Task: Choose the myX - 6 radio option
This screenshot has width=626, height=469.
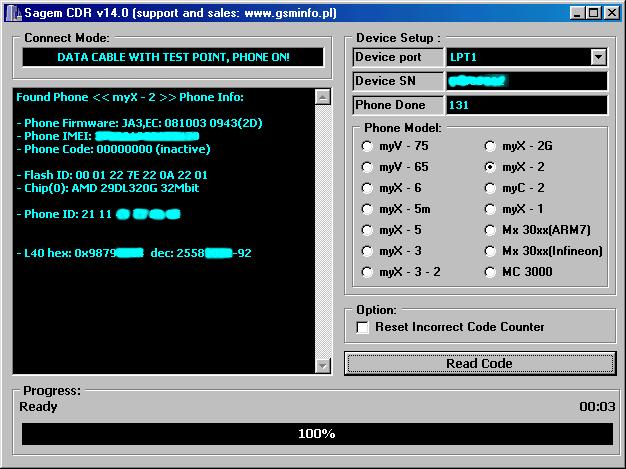Action: [x=367, y=188]
